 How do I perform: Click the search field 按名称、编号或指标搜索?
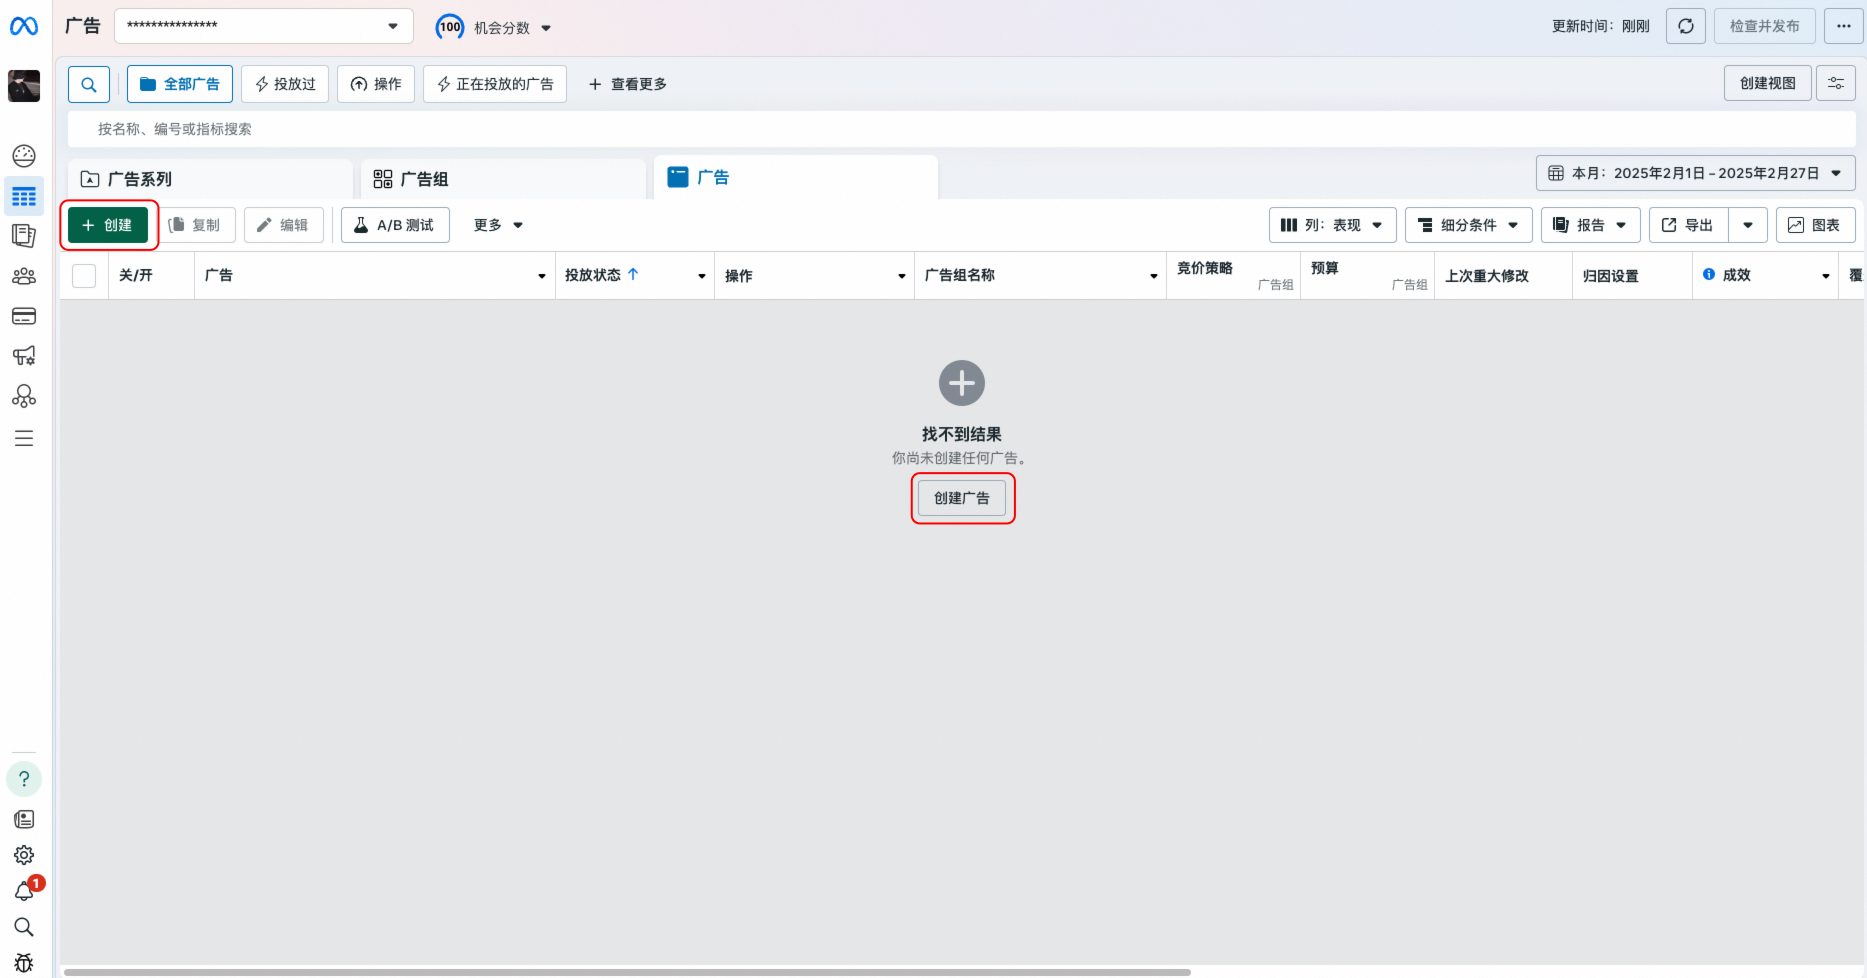coord(962,129)
